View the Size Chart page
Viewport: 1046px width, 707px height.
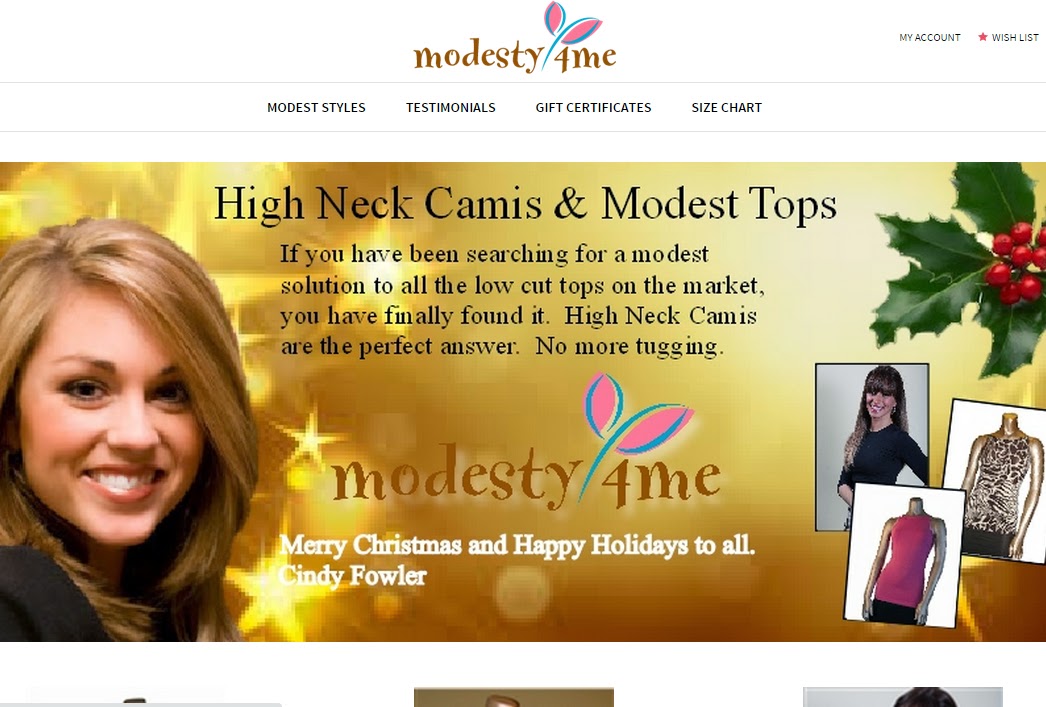726,107
